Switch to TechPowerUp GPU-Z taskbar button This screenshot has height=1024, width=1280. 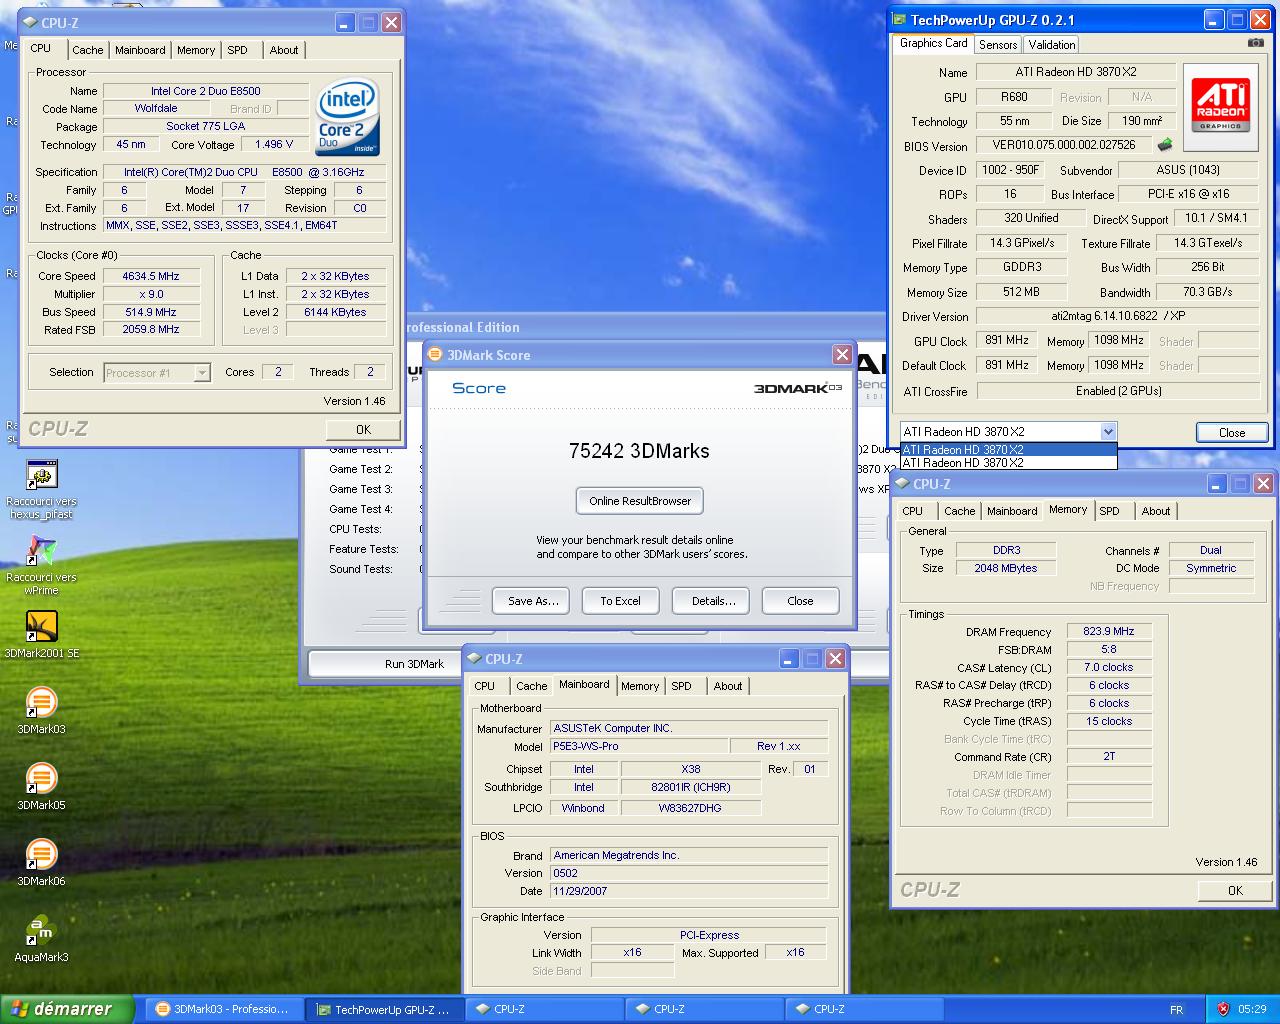click(x=383, y=1009)
